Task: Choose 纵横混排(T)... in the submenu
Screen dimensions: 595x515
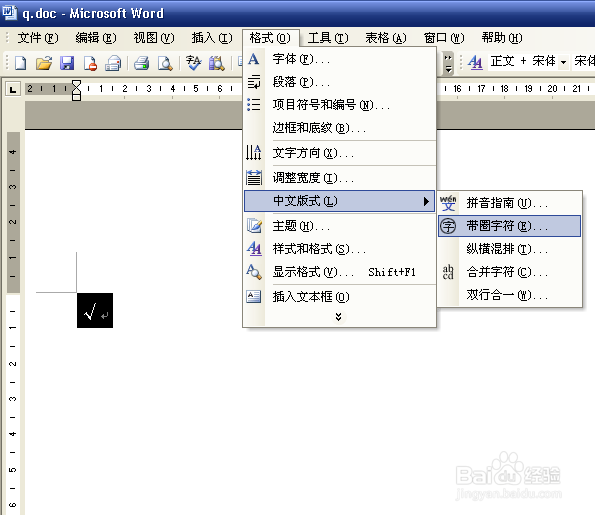Action: pyautogui.click(x=509, y=249)
